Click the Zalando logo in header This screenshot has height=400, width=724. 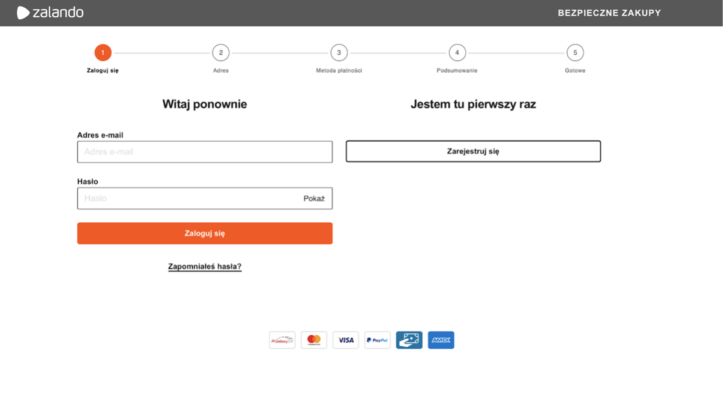[x=50, y=13]
